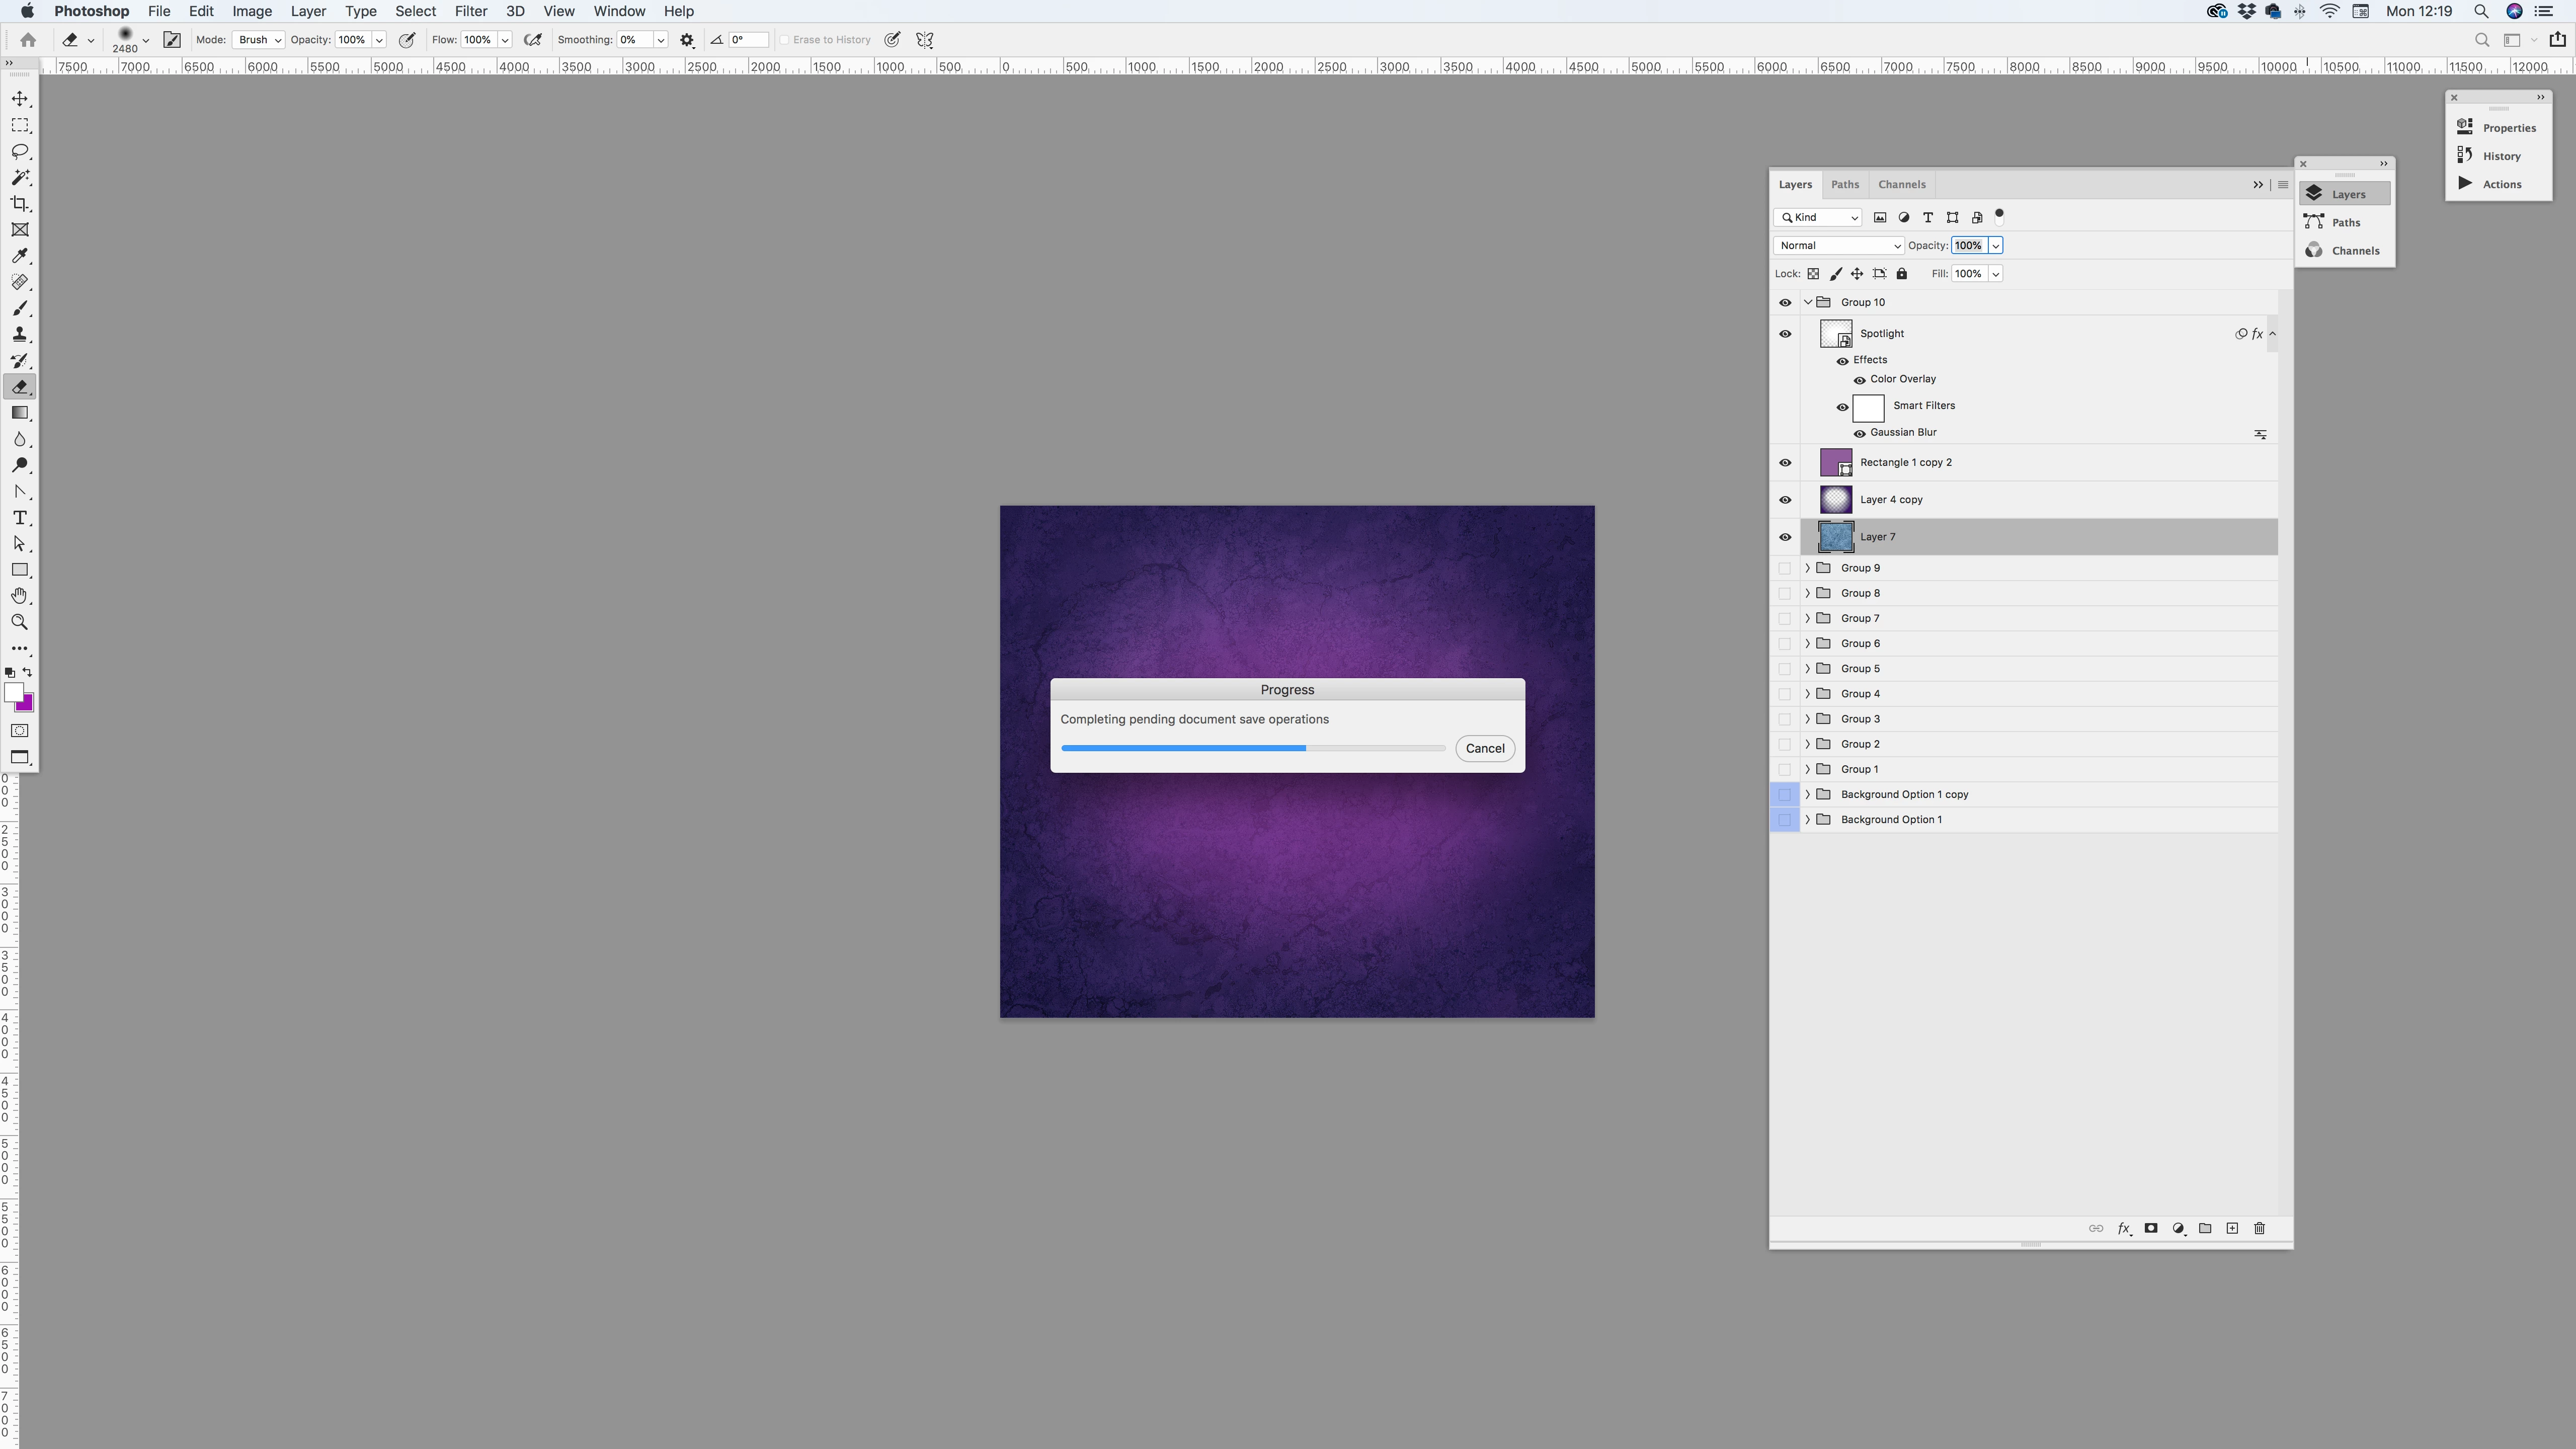Image resolution: width=2576 pixels, height=1449 pixels.
Task: Select the Crop tool
Action: [x=20, y=204]
